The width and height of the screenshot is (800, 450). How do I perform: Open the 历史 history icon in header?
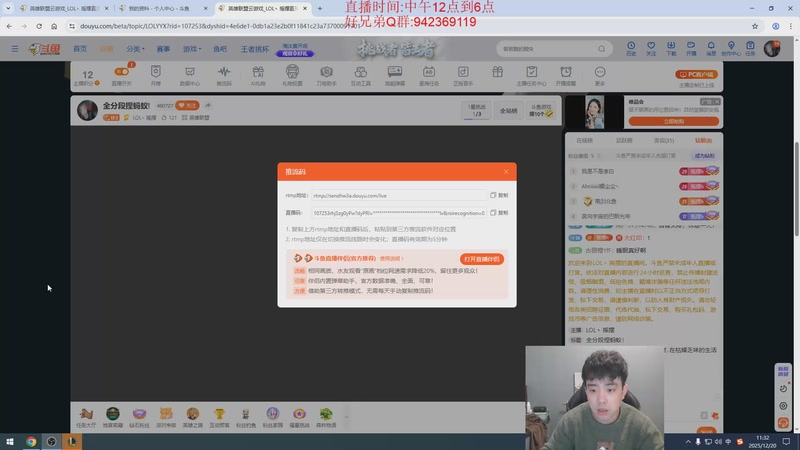tap(631, 49)
